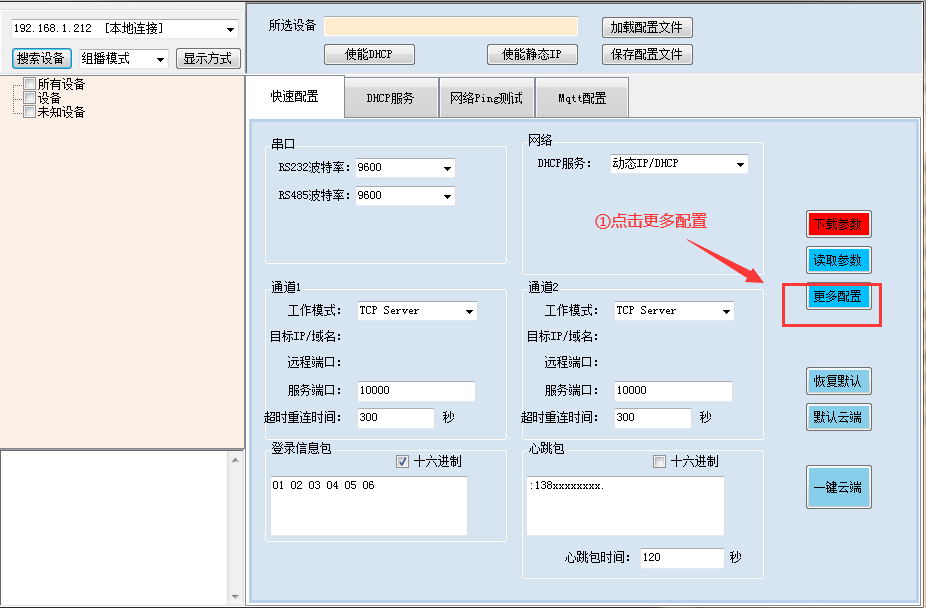
Task: Check the 所有设备 checkbox in device tree
Action: pos(28,84)
